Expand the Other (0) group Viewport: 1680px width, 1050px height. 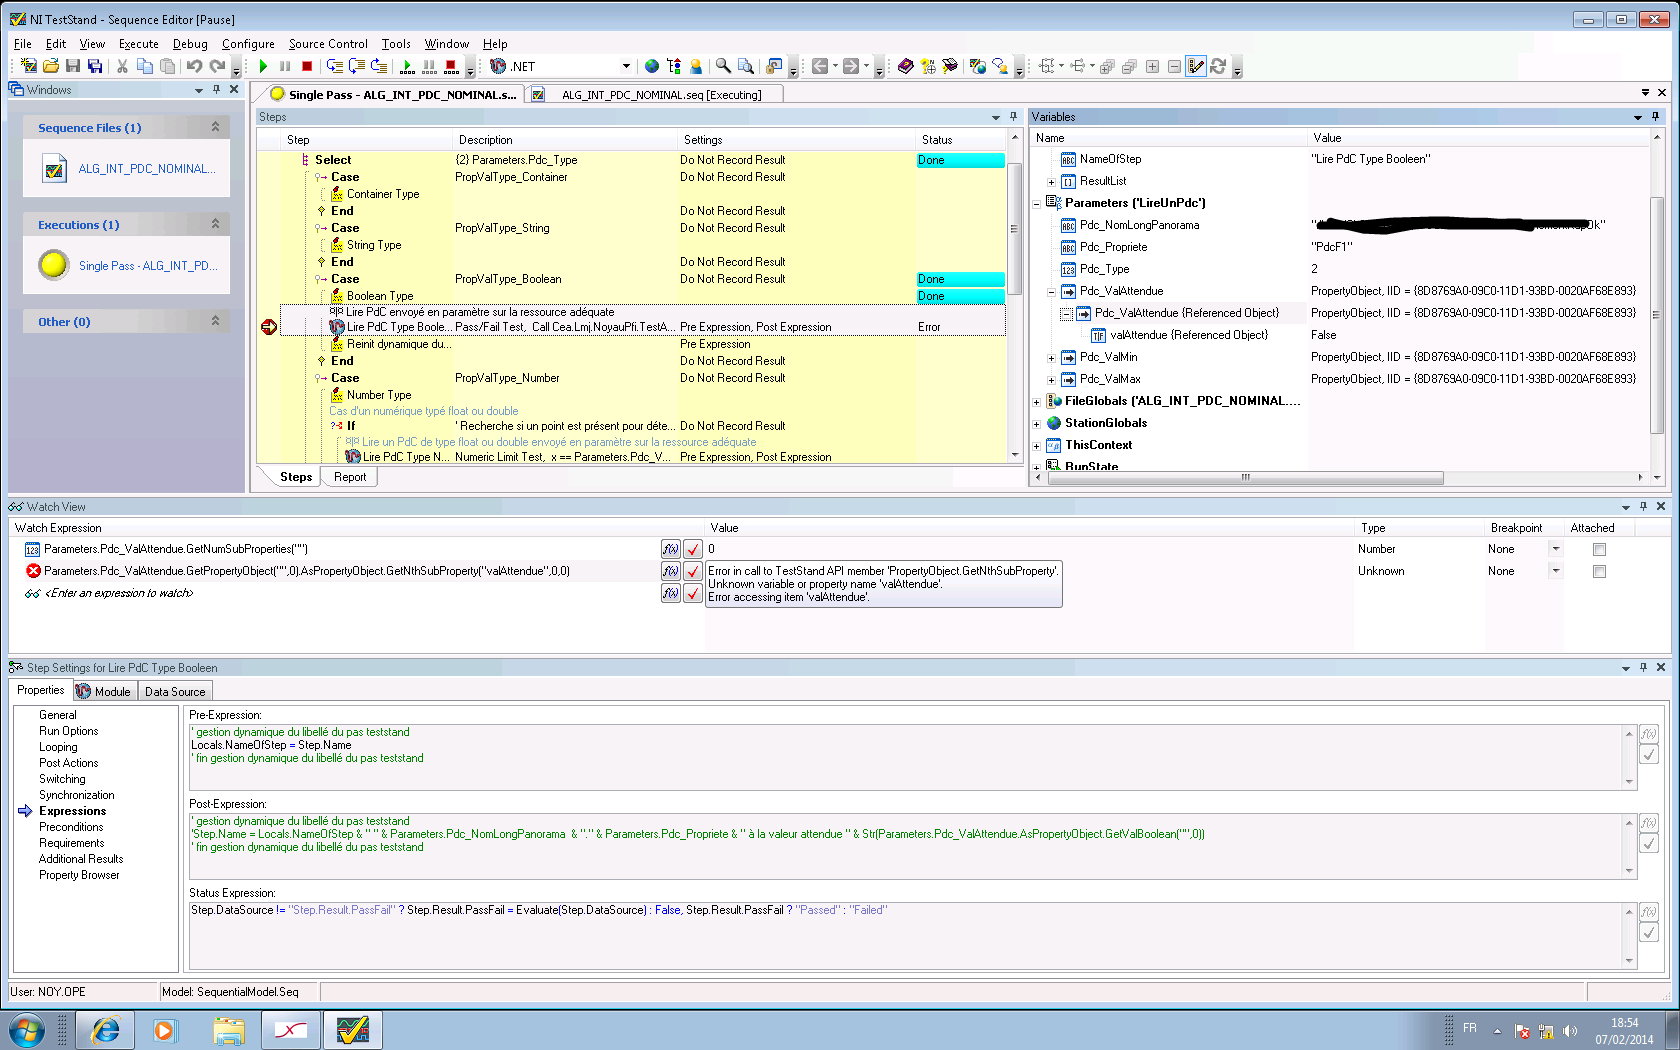click(x=215, y=321)
